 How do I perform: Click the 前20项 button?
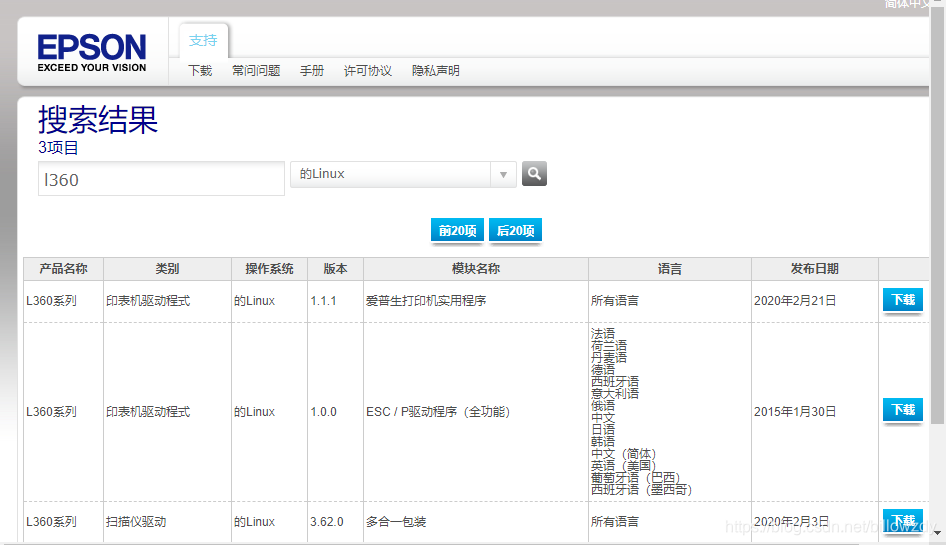[x=457, y=230]
